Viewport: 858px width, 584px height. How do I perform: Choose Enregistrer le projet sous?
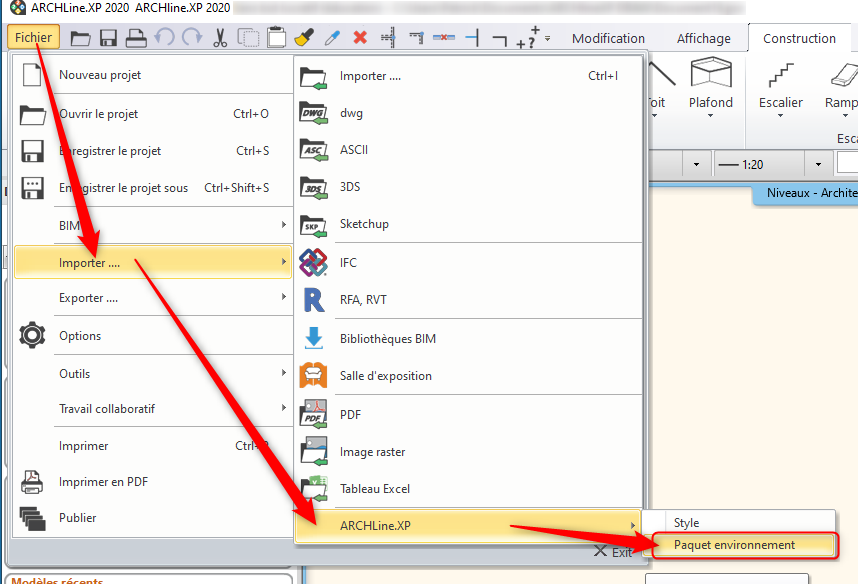(153, 188)
